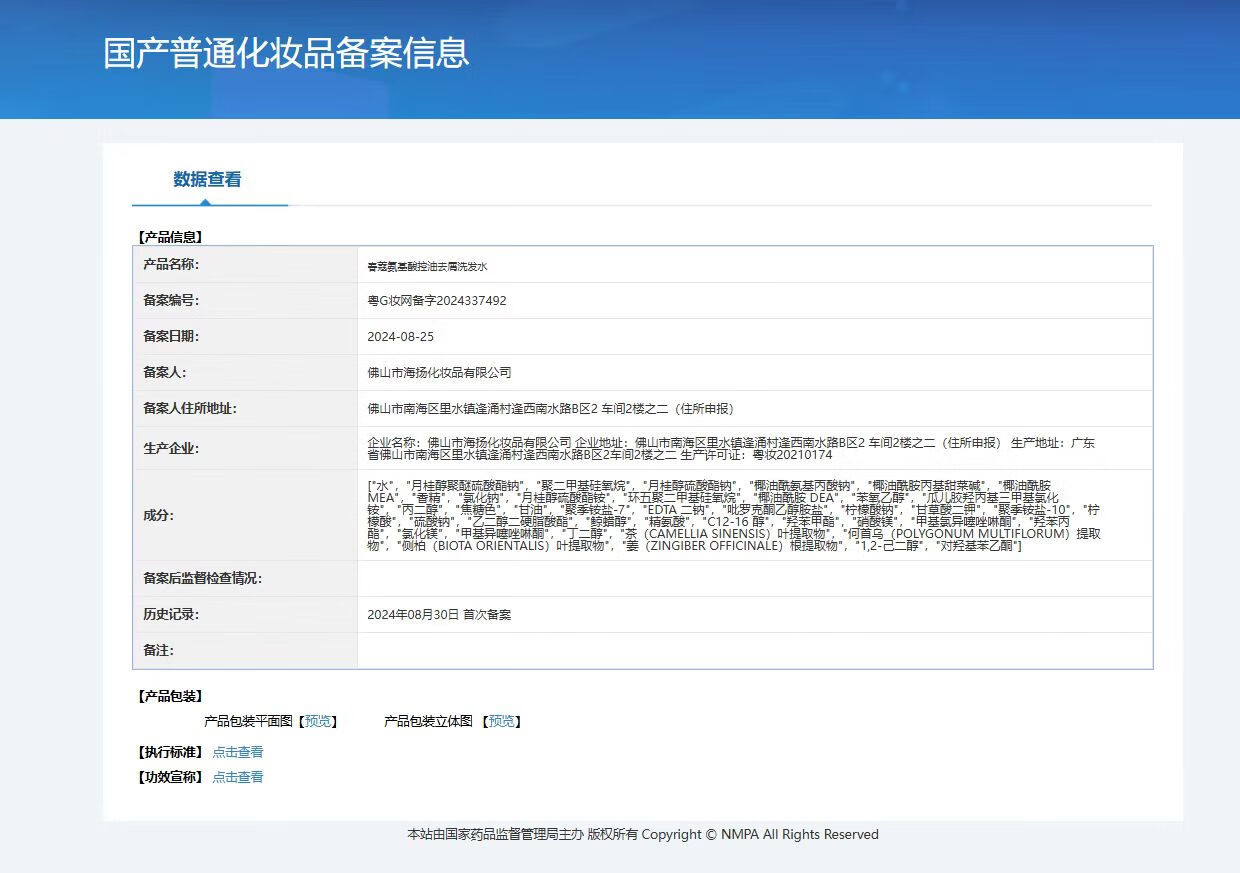The image size is (1240, 873).
Task: Select the 备案人住所地址 label cell
Action: [245, 409]
